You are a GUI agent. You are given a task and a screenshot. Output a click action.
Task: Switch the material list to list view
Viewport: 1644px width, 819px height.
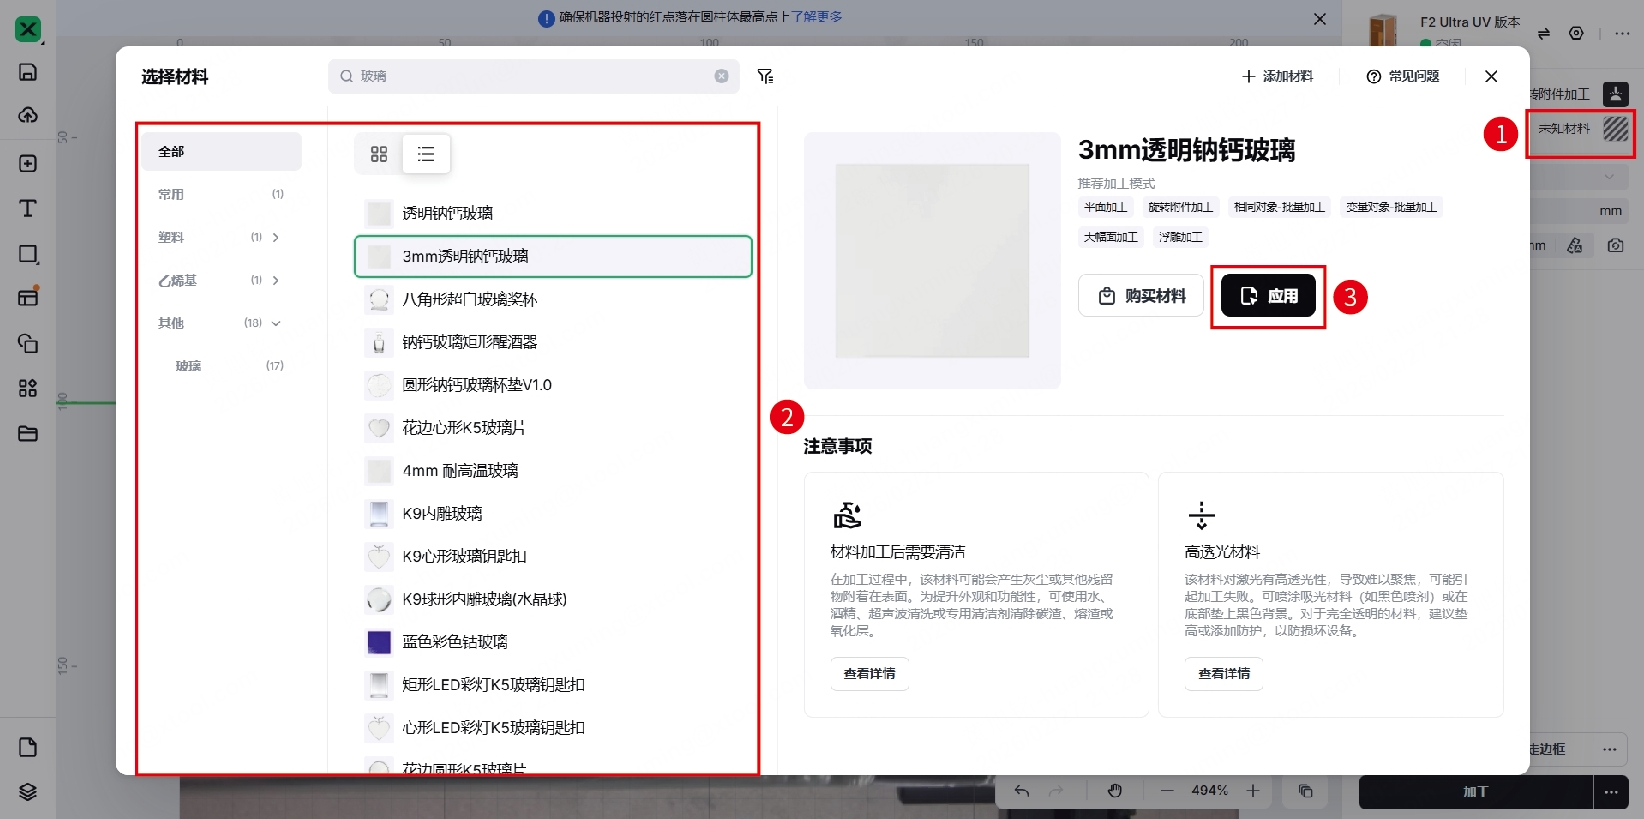[x=426, y=154]
